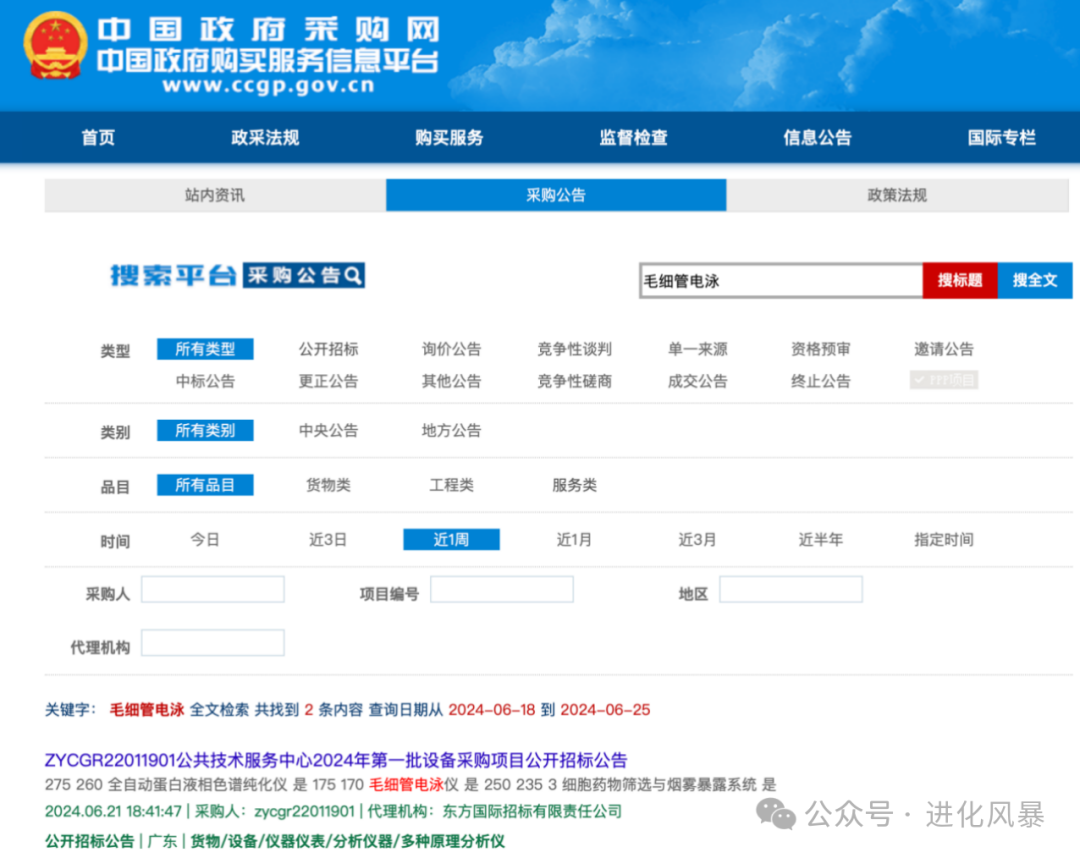
Task: Click the blue 搜全文 button
Action: click(x=1035, y=281)
